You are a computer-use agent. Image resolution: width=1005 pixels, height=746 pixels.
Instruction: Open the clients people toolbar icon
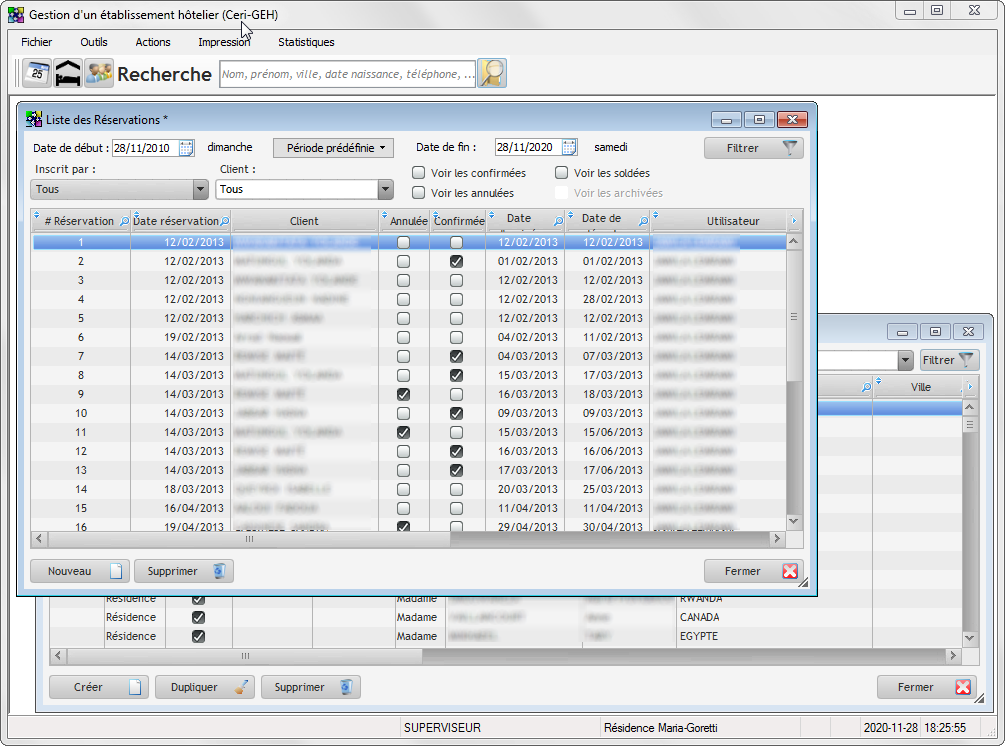point(98,73)
